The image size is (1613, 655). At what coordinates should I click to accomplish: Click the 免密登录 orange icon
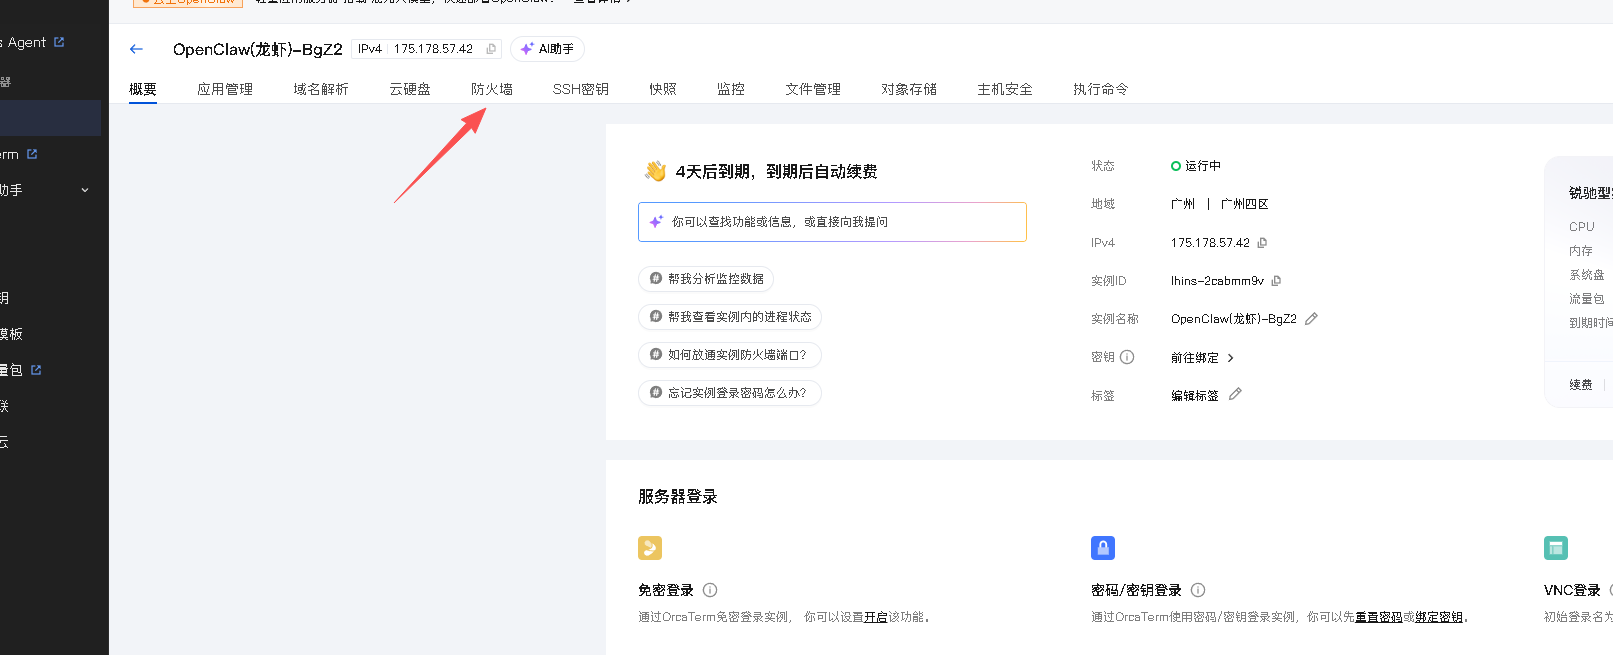point(650,548)
